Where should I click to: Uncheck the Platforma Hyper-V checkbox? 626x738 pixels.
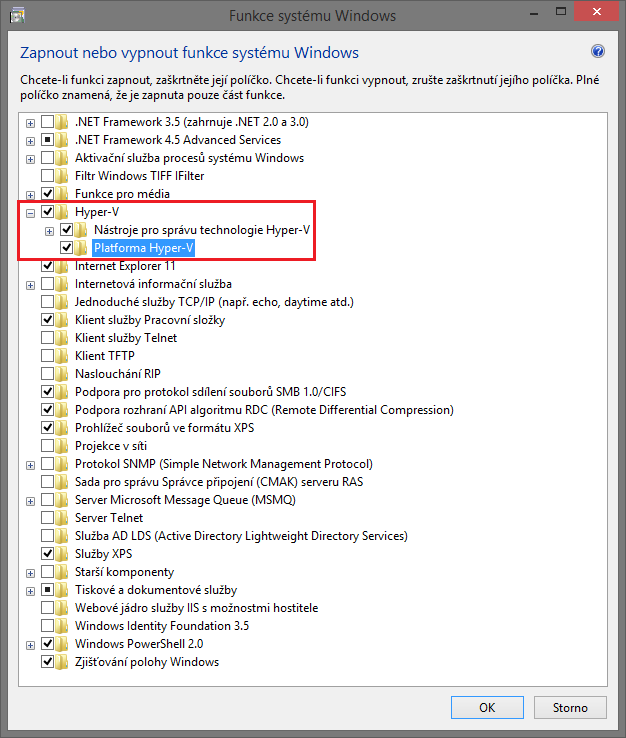(x=67, y=248)
